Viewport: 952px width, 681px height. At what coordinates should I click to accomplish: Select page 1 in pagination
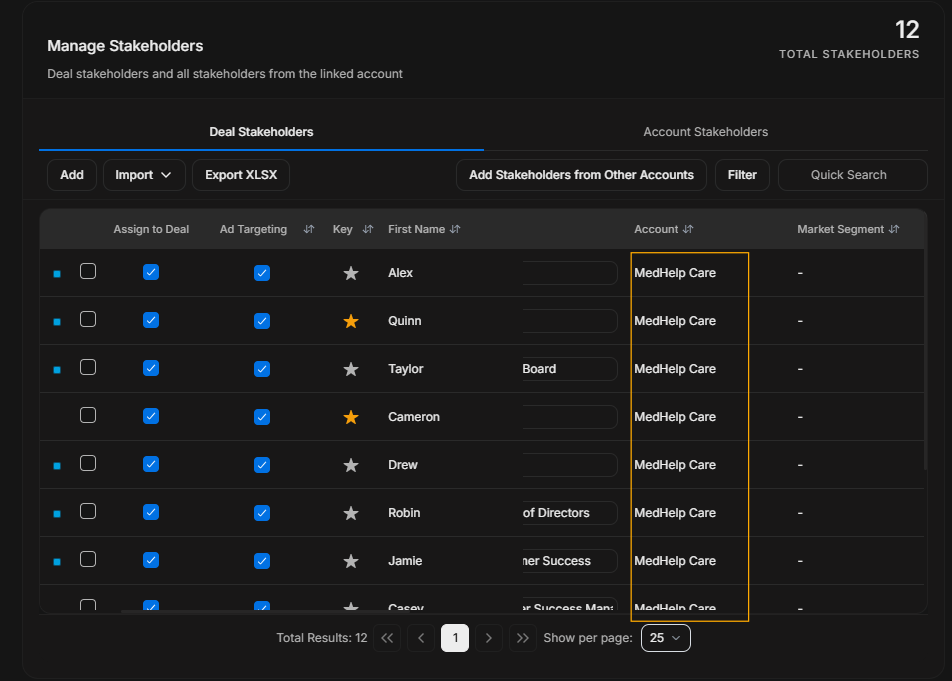455,638
